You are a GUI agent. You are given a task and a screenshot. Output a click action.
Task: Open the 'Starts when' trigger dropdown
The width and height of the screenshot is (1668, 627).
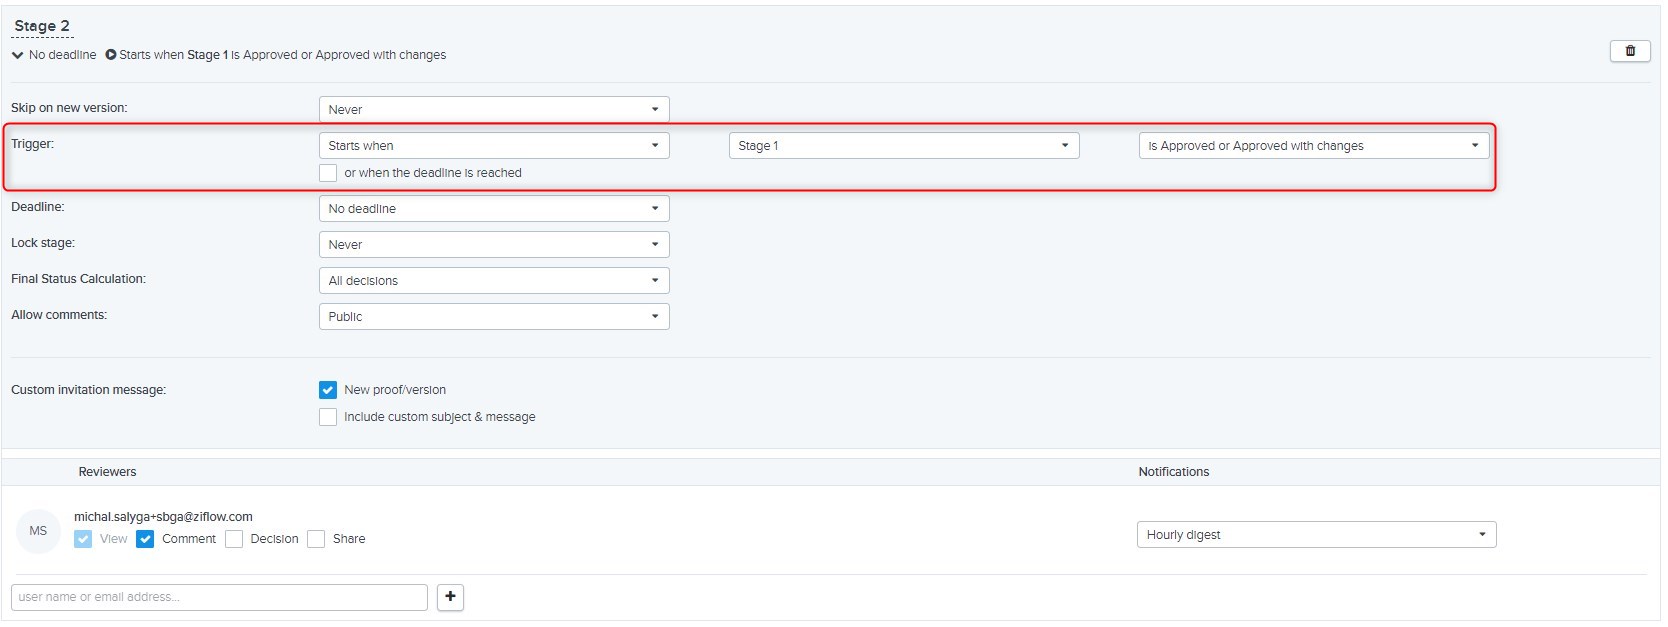[493, 146]
